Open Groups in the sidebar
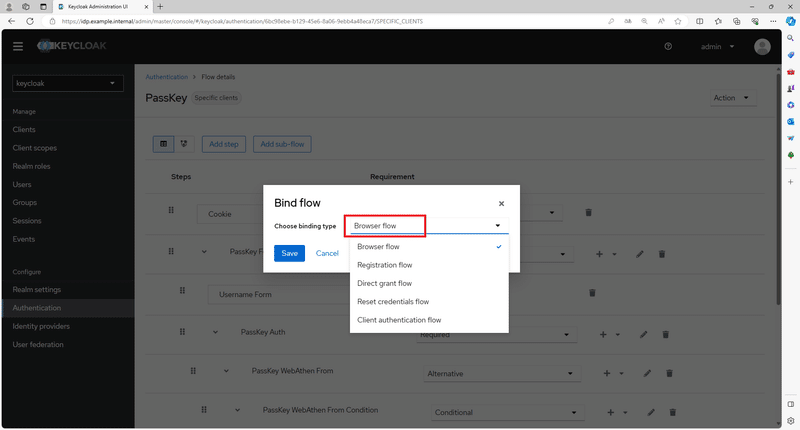The height and width of the screenshot is (430, 800). pos(24,203)
